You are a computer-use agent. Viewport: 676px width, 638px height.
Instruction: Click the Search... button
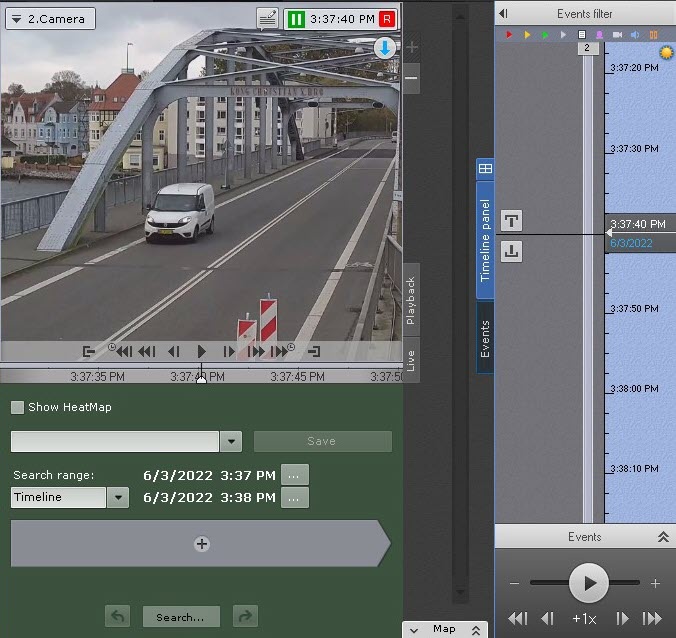(180, 617)
